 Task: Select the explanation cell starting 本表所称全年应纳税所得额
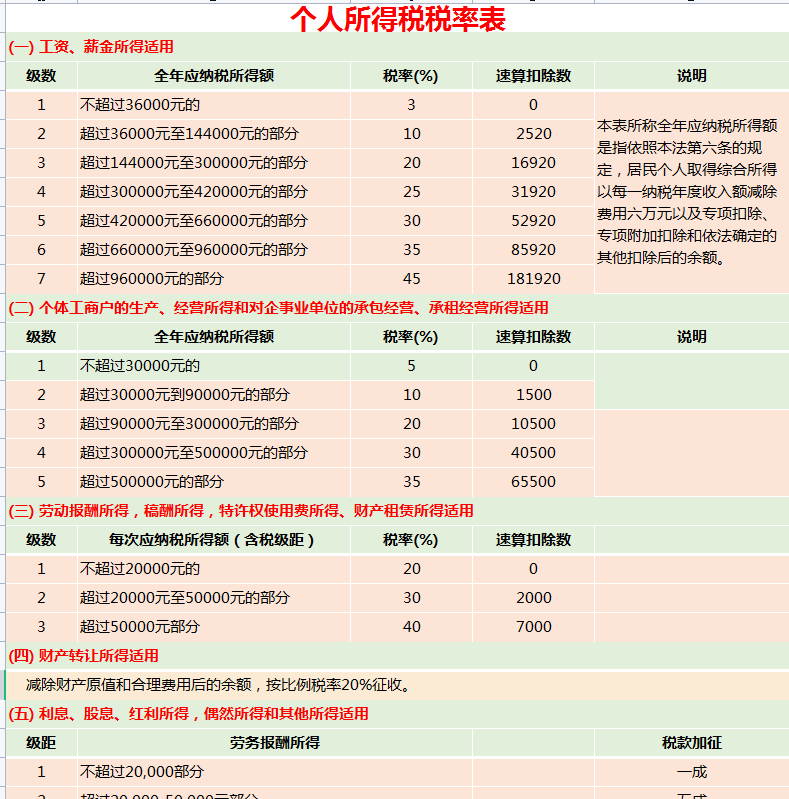pos(692,192)
